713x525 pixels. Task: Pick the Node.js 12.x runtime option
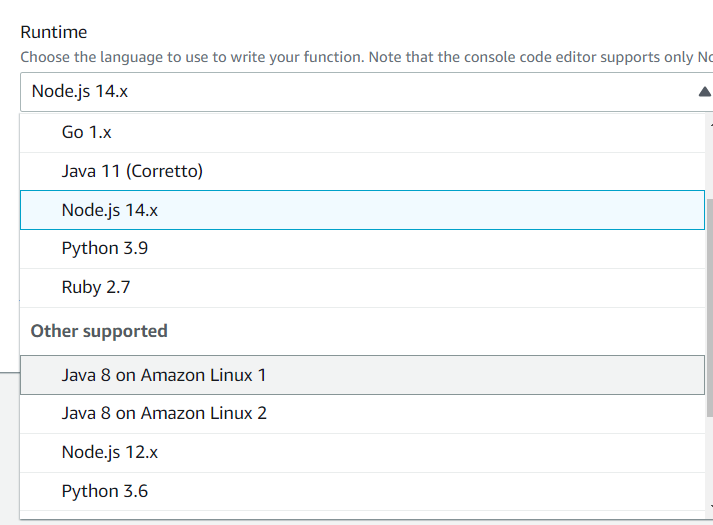coord(110,452)
